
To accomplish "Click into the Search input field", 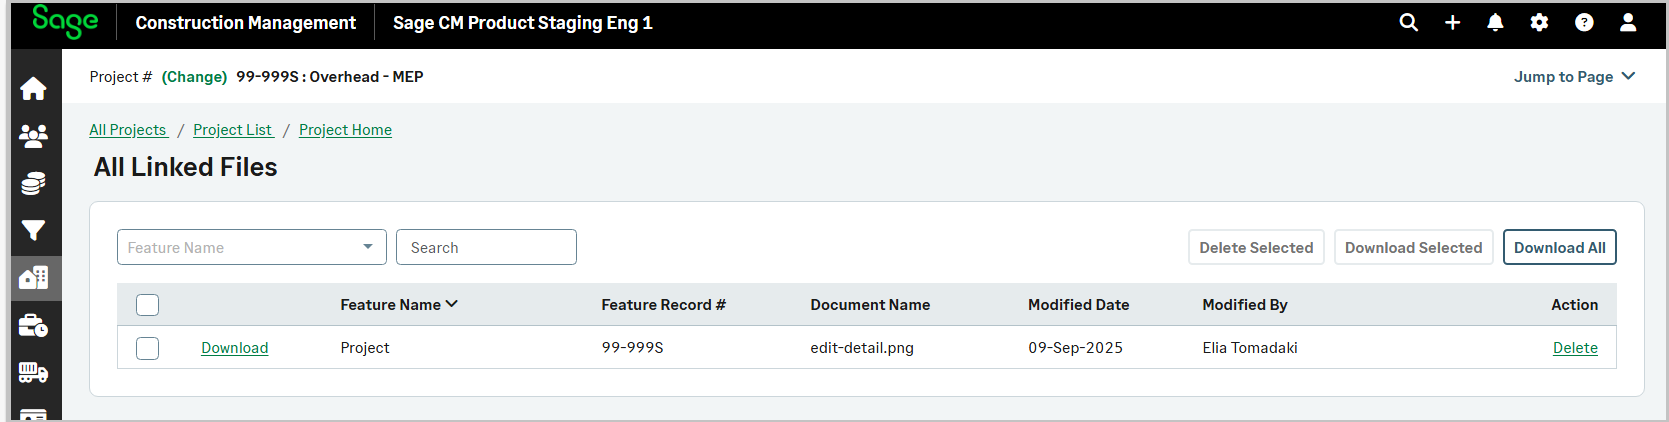I will pos(486,247).
